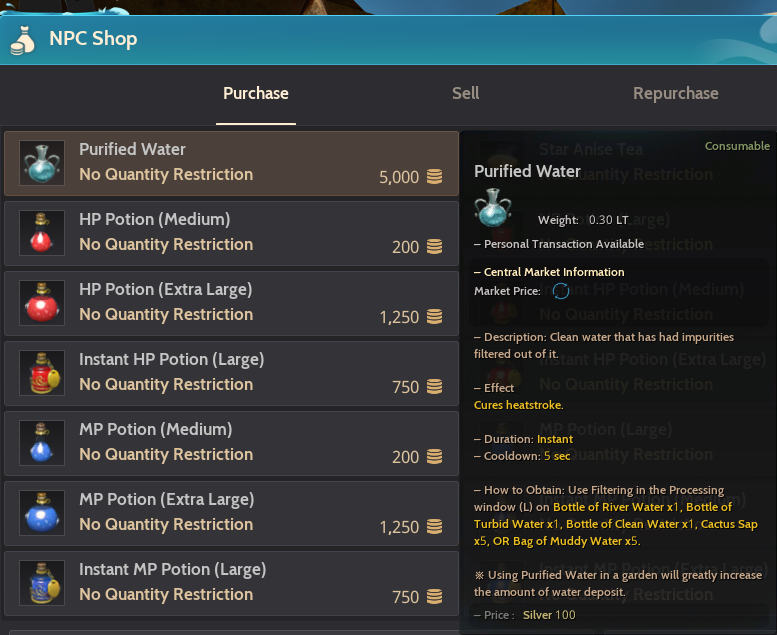Viewport: 777px width, 635px height.
Task: Select the HP Potion (Medium) name
Action: coord(154,219)
